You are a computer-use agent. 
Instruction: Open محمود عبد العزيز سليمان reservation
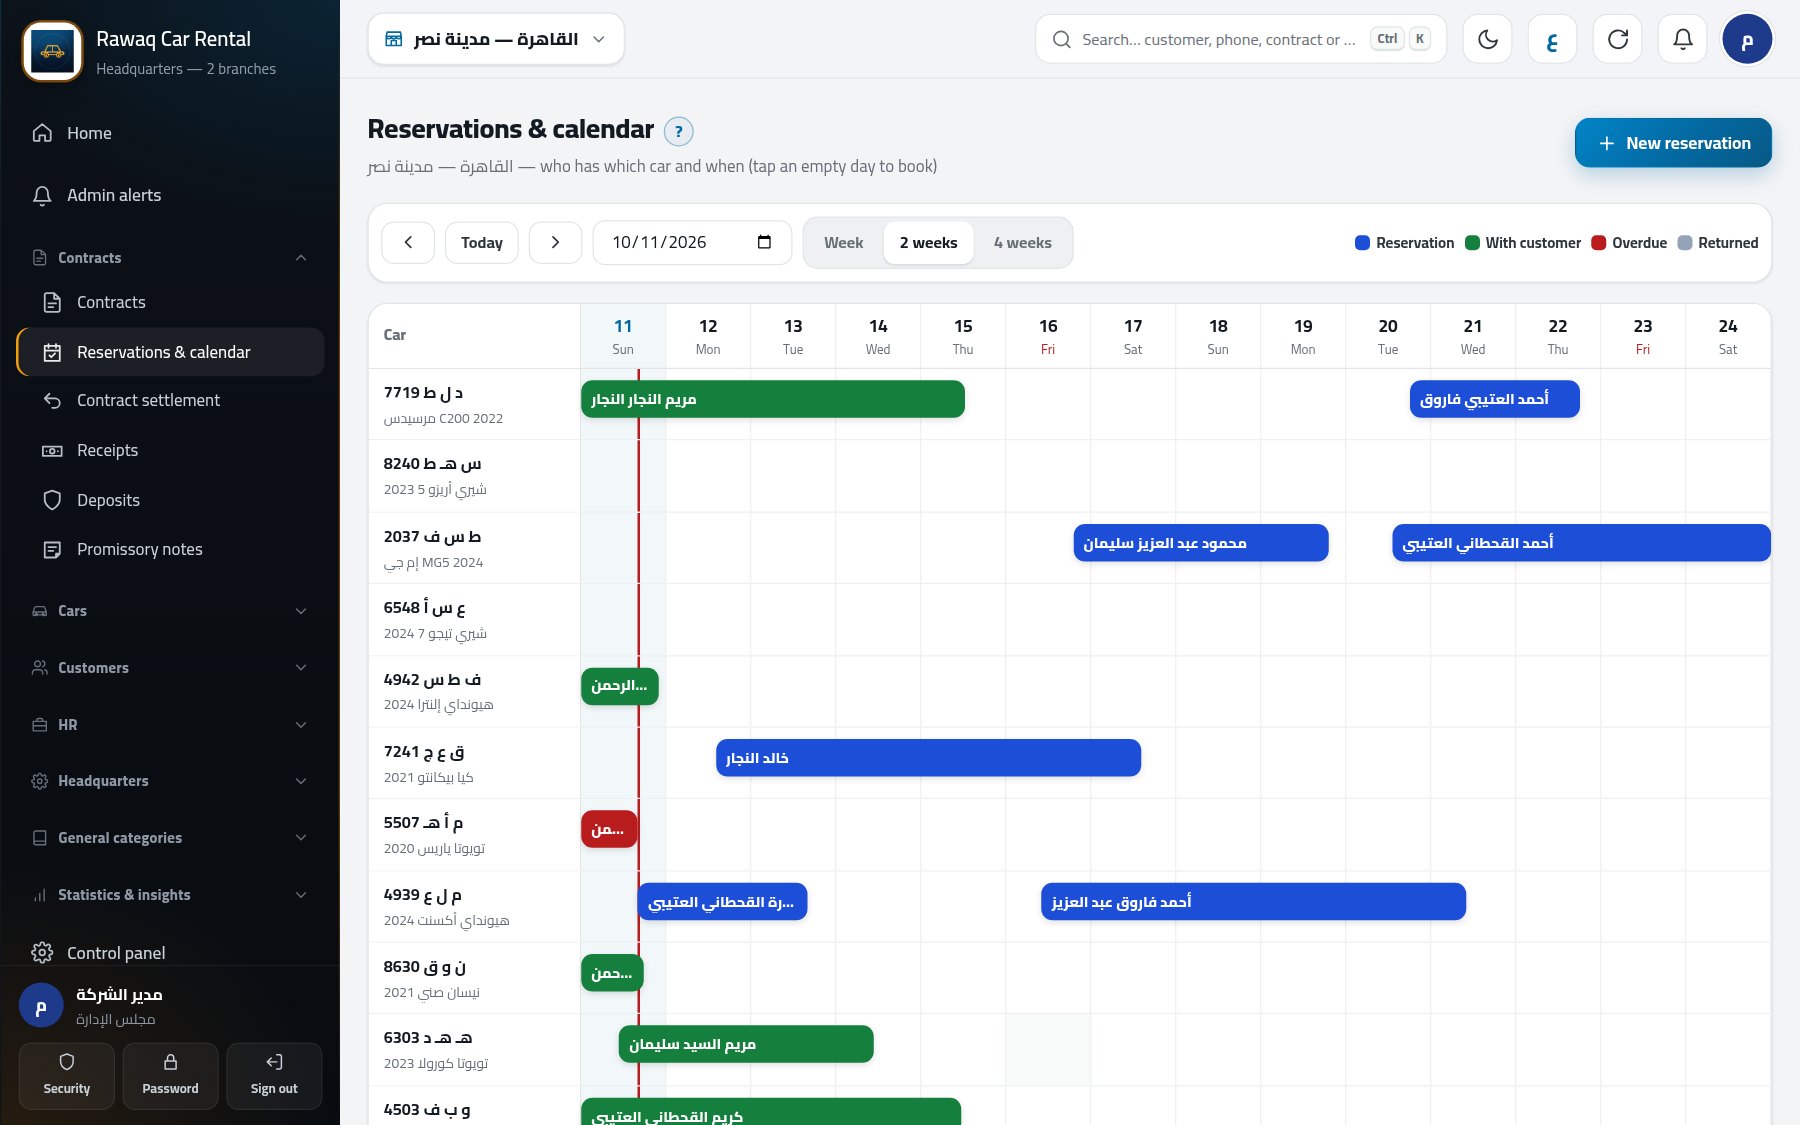click(1201, 543)
